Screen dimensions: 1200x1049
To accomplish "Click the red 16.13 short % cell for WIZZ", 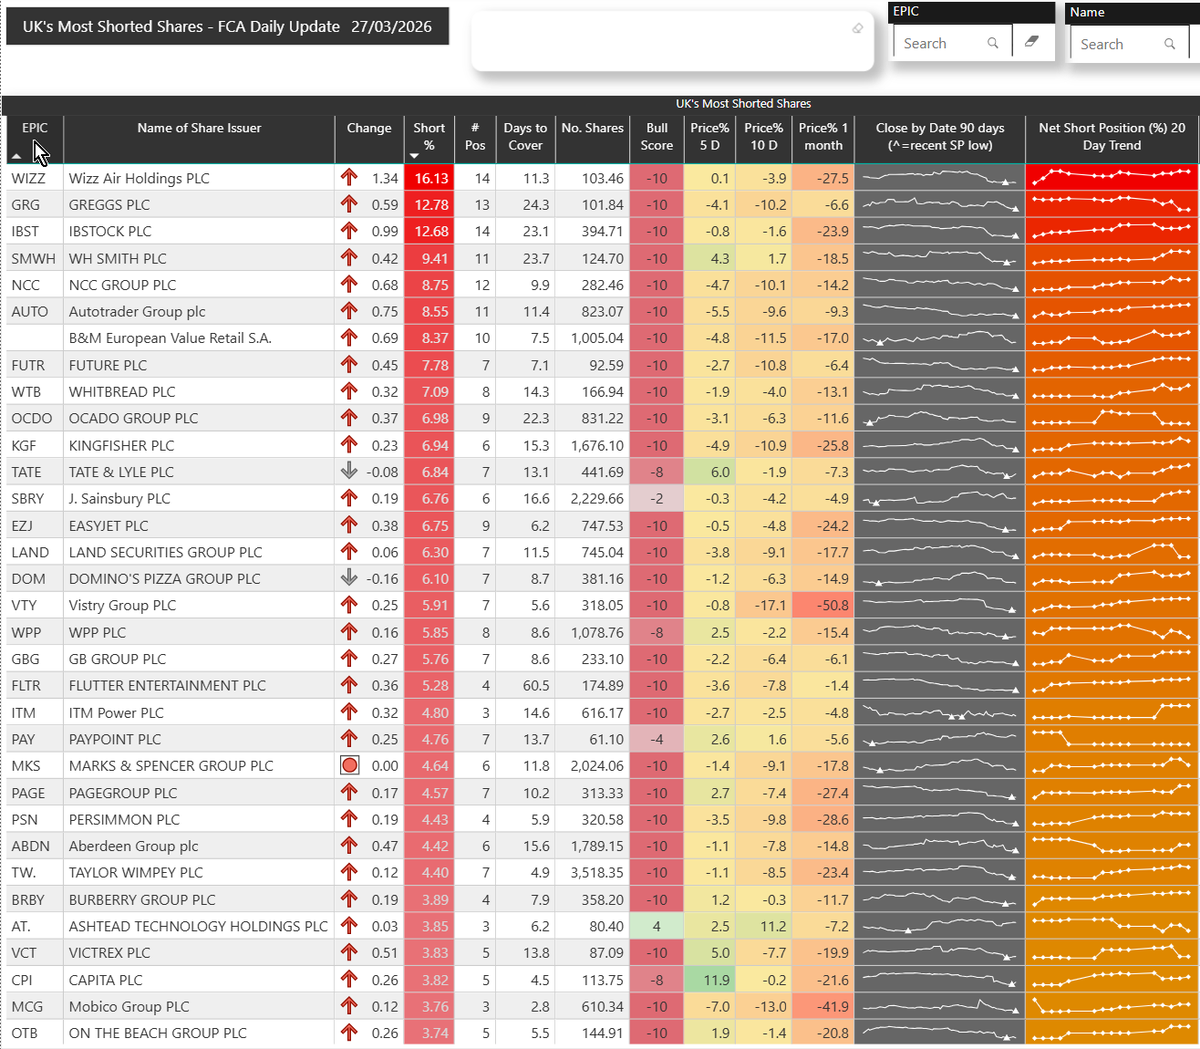I will tap(429, 178).
